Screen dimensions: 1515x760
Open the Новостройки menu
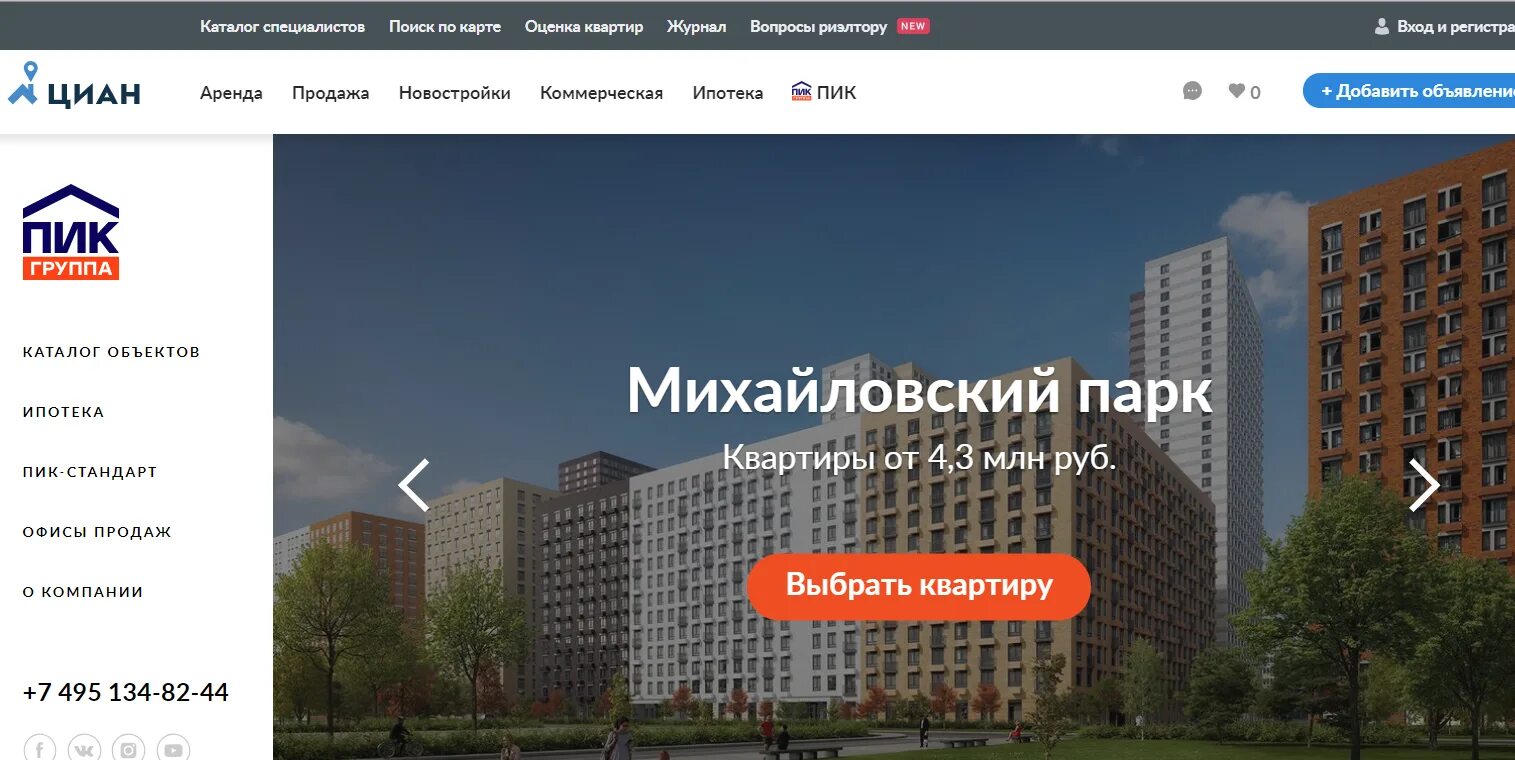tap(455, 93)
